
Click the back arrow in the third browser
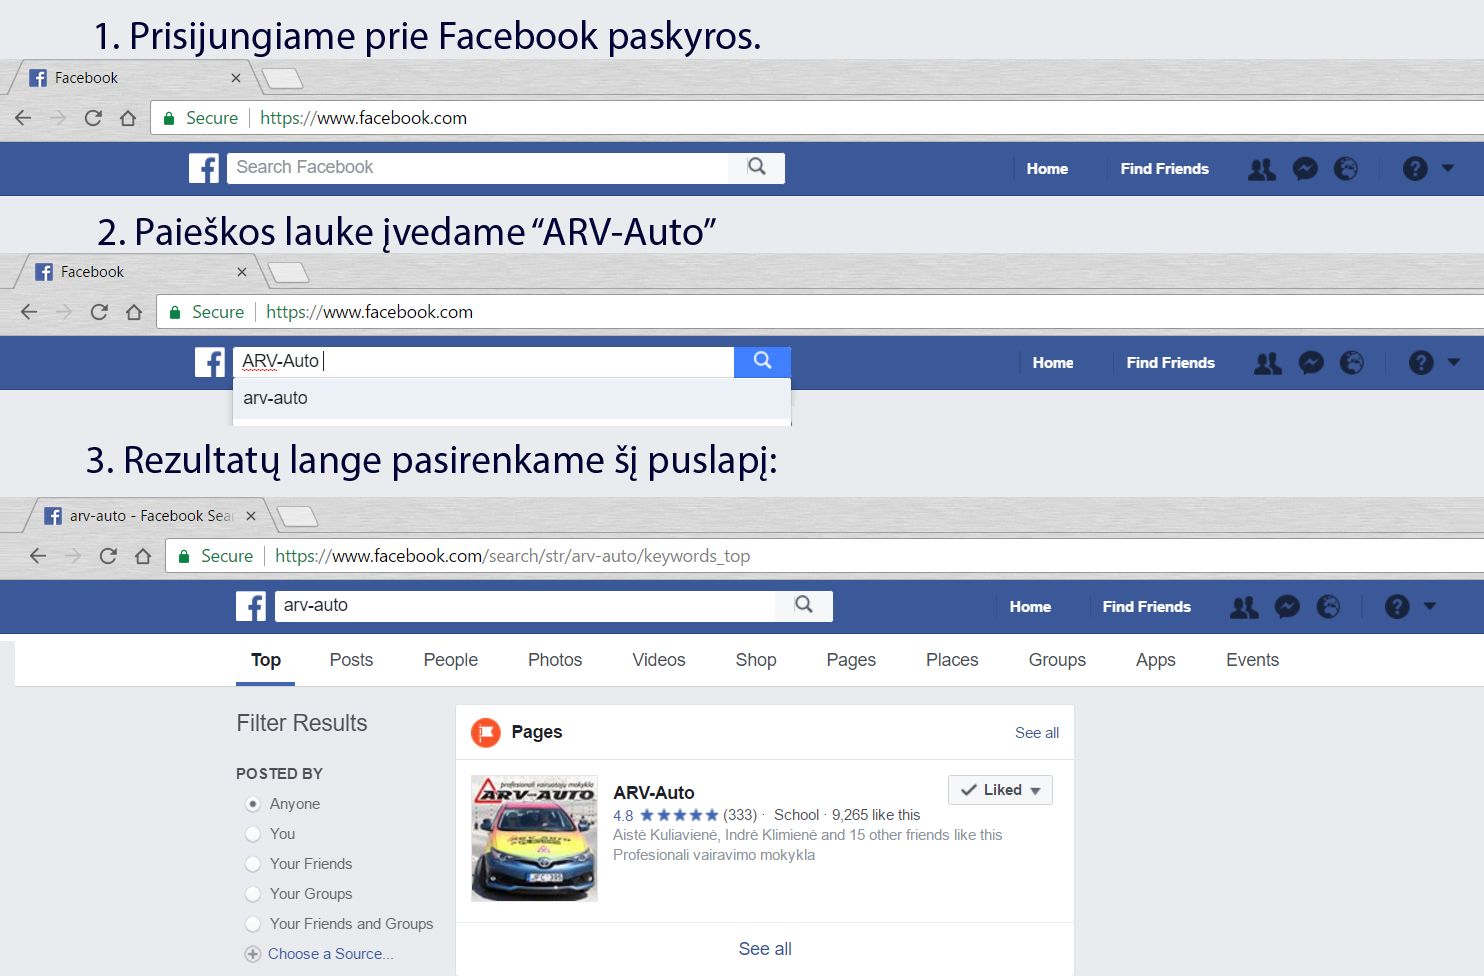tap(38, 556)
